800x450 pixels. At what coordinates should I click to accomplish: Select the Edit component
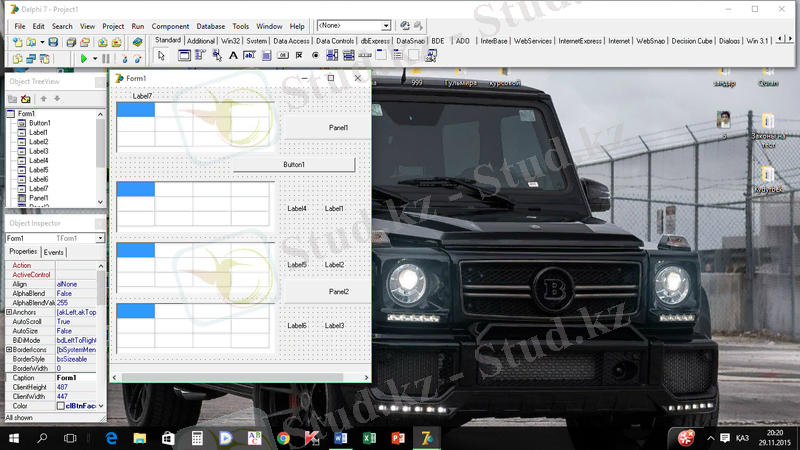pyautogui.click(x=249, y=56)
